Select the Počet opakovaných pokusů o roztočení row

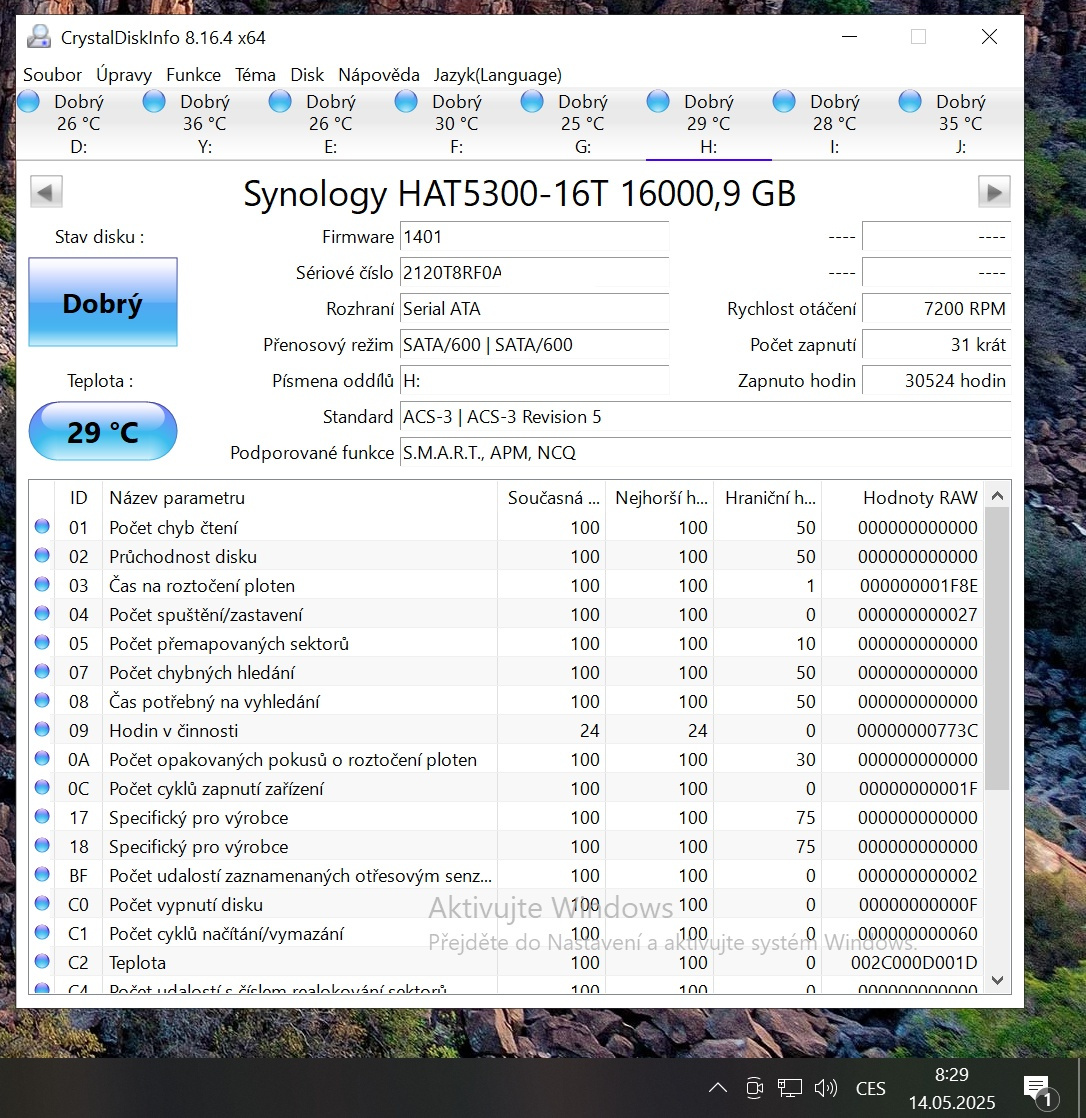click(506, 759)
